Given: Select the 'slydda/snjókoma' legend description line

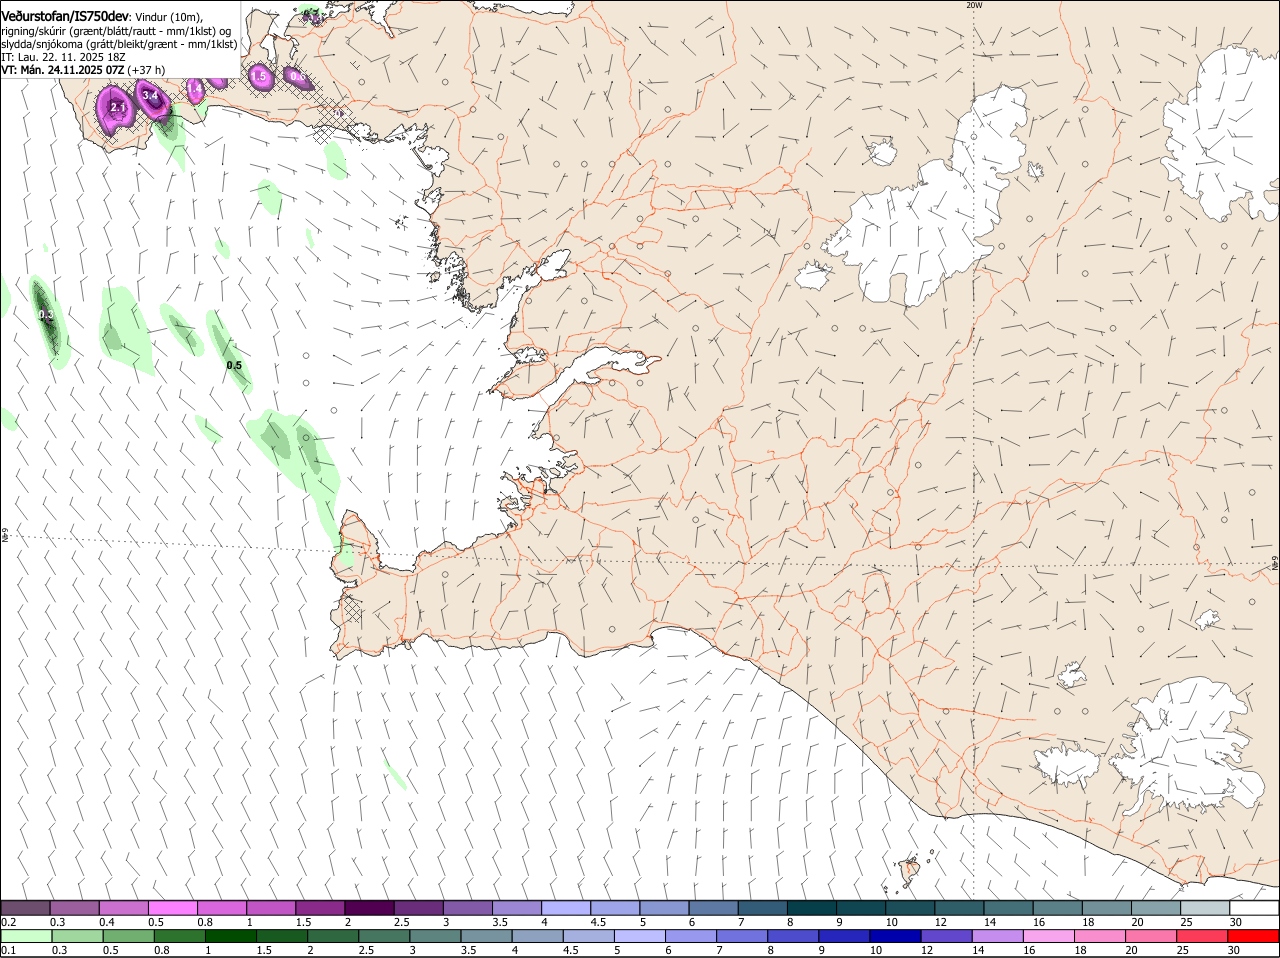Looking at the screenshot, I should point(119,44).
